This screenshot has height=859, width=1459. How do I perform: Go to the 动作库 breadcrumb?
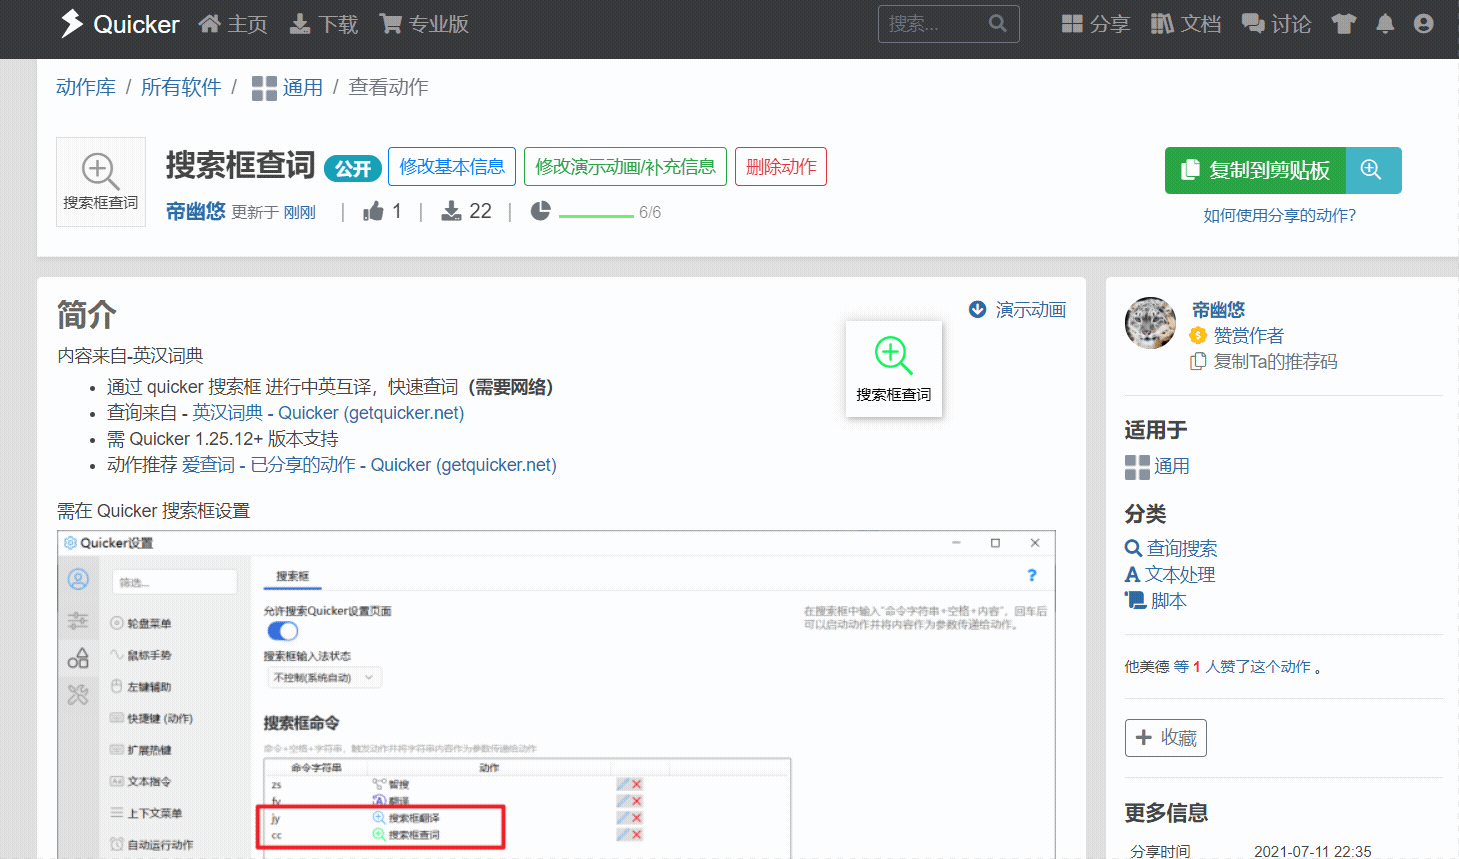point(86,87)
